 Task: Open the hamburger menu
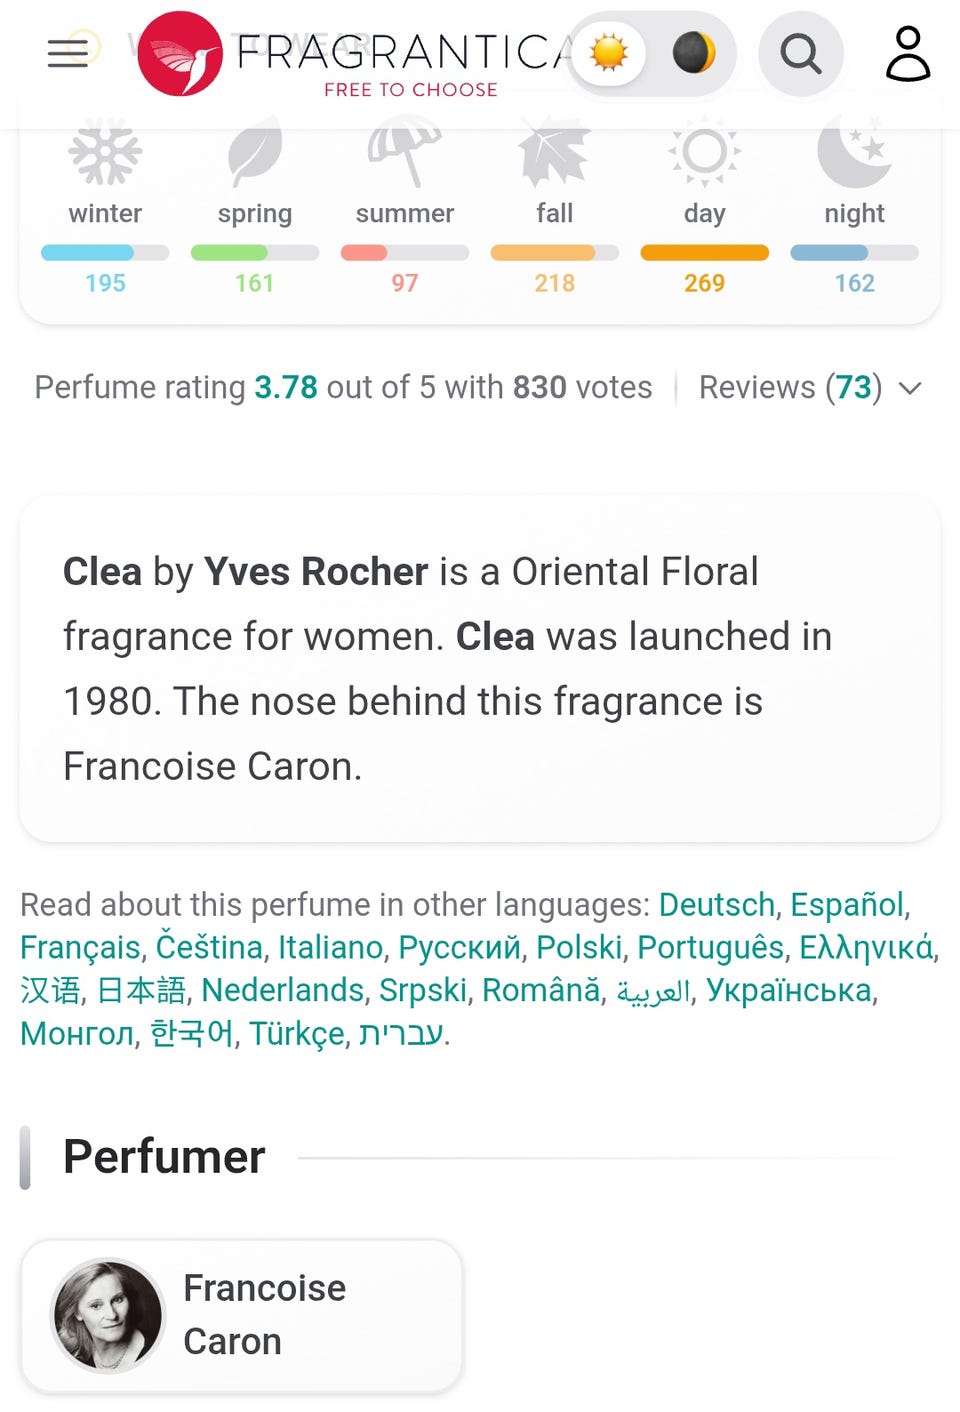pos(68,53)
